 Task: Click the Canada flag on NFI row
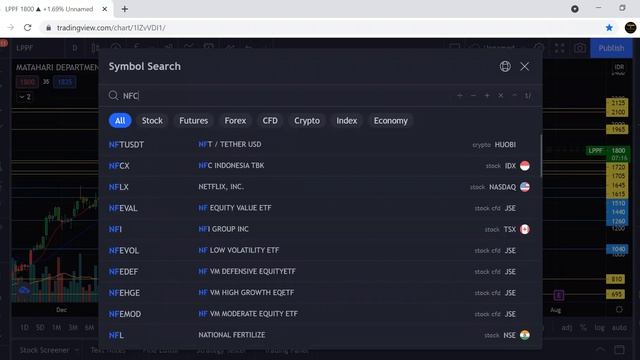pos(525,229)
